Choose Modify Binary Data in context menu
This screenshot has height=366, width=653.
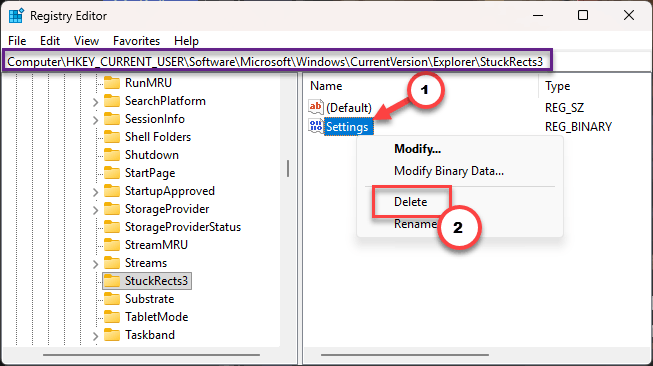tap(449, 171)
